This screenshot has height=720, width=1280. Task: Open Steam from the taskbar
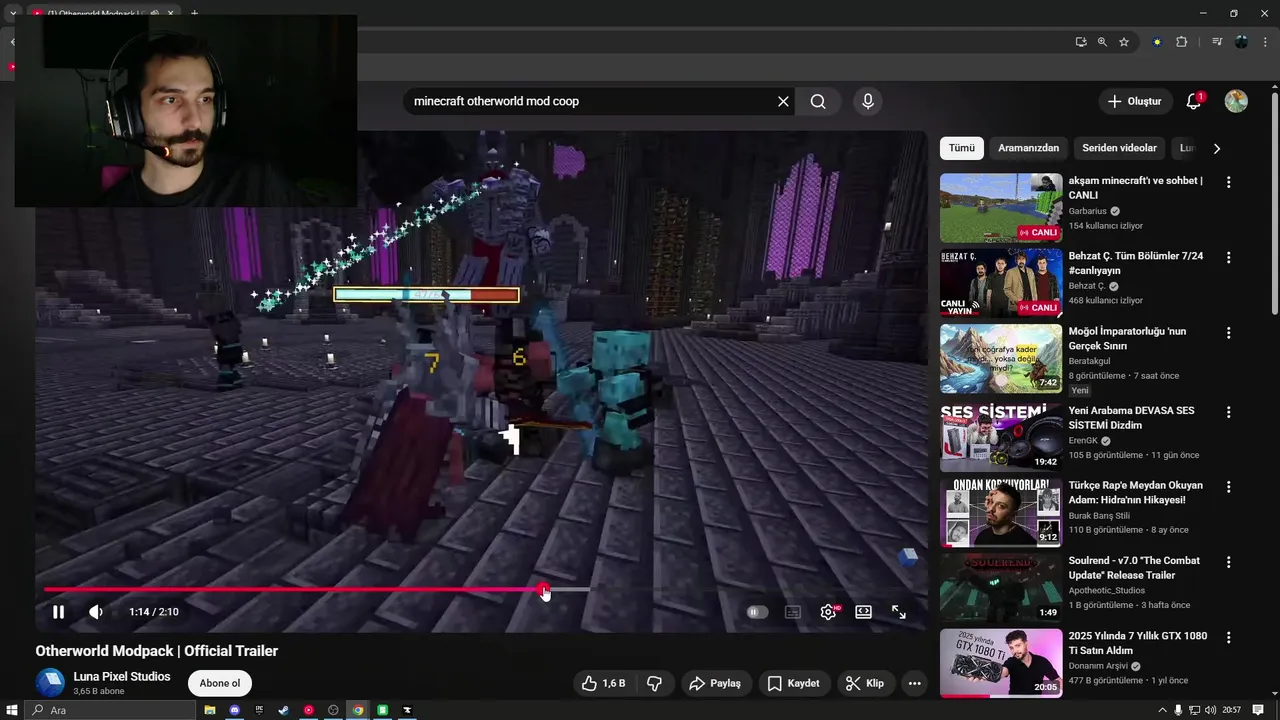click(284, 710)
